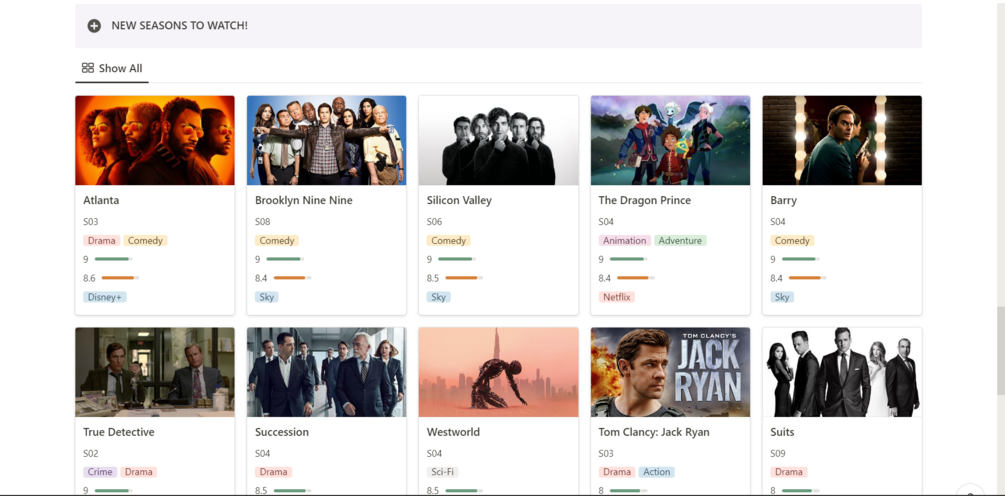Click the Sky tag on Silicon Valley card

(438, 297)
